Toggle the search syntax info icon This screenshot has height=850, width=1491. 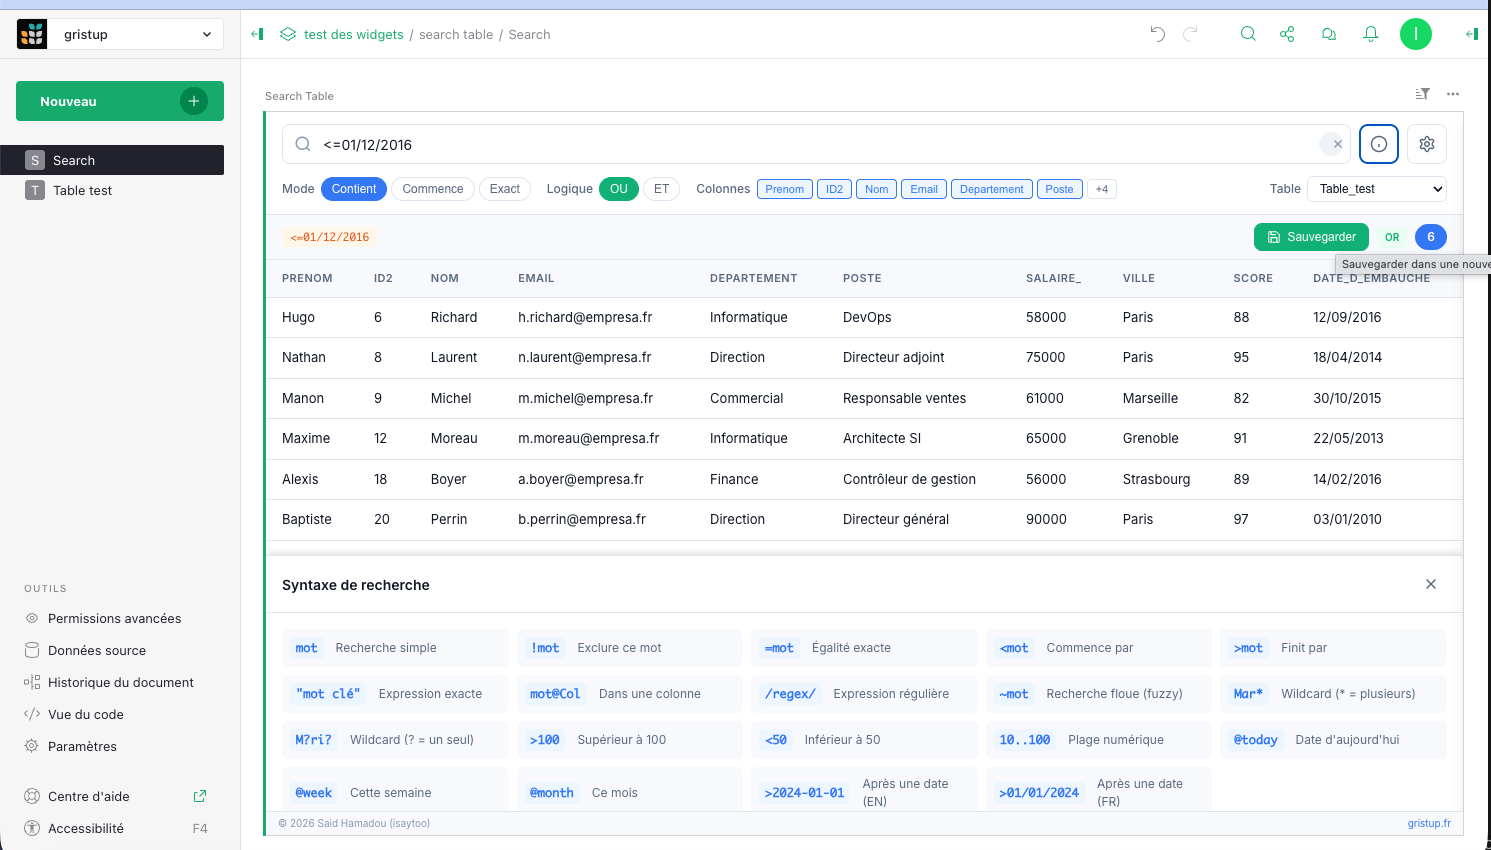(x=1379, y=144)
